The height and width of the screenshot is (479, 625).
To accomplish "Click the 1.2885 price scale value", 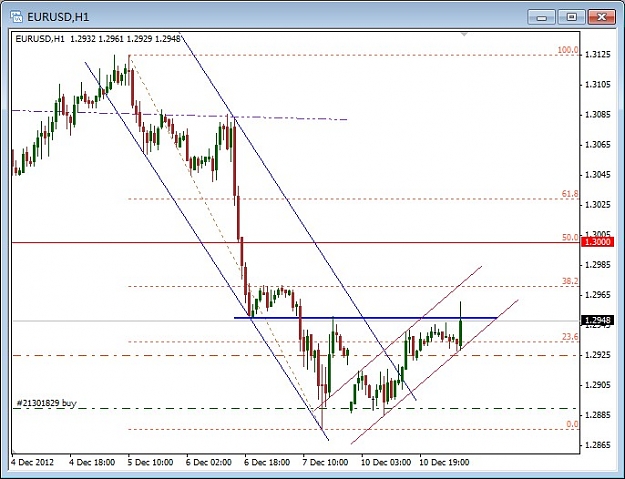I will coord(597,415).
